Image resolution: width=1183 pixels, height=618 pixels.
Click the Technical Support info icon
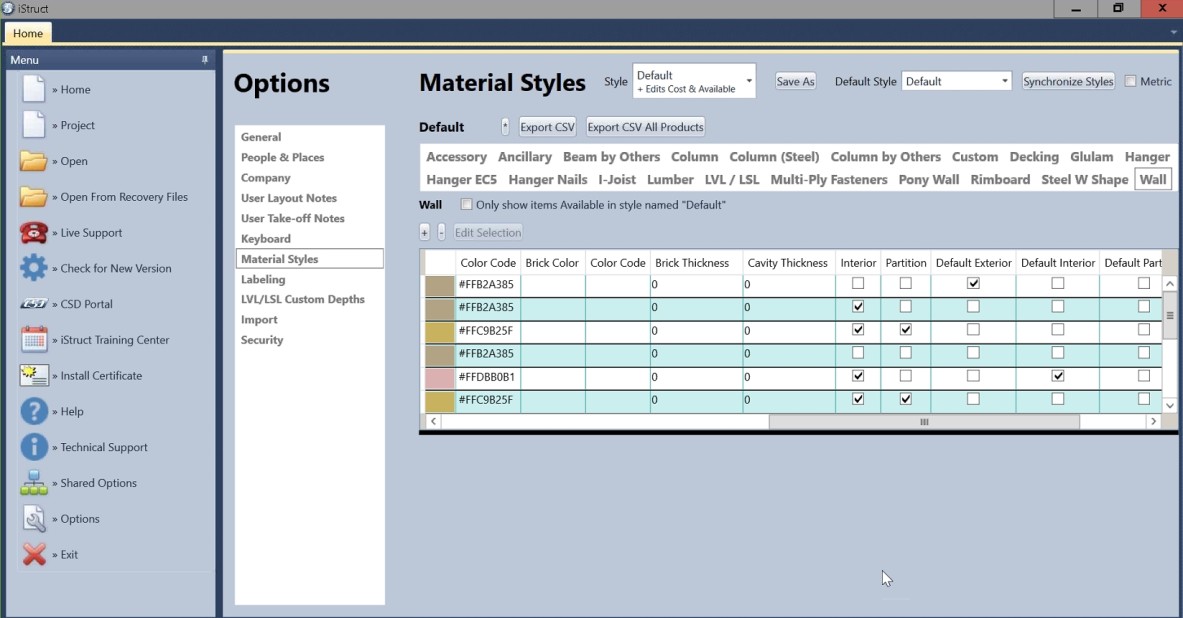pyautogui.click(x=34, y=447)
